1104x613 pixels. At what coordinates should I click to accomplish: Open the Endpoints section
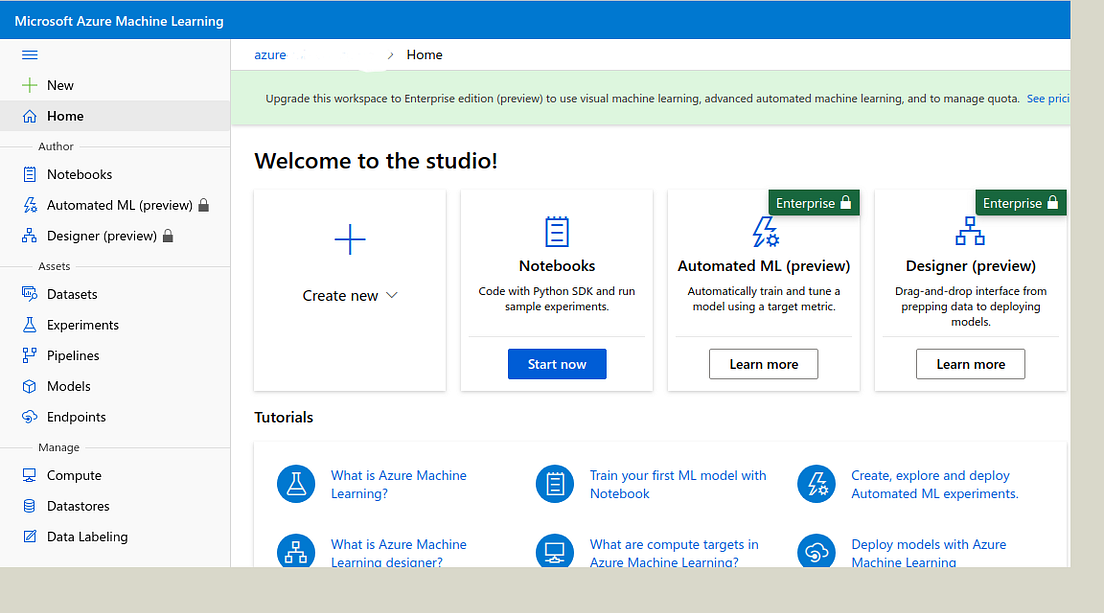[77, 416]
